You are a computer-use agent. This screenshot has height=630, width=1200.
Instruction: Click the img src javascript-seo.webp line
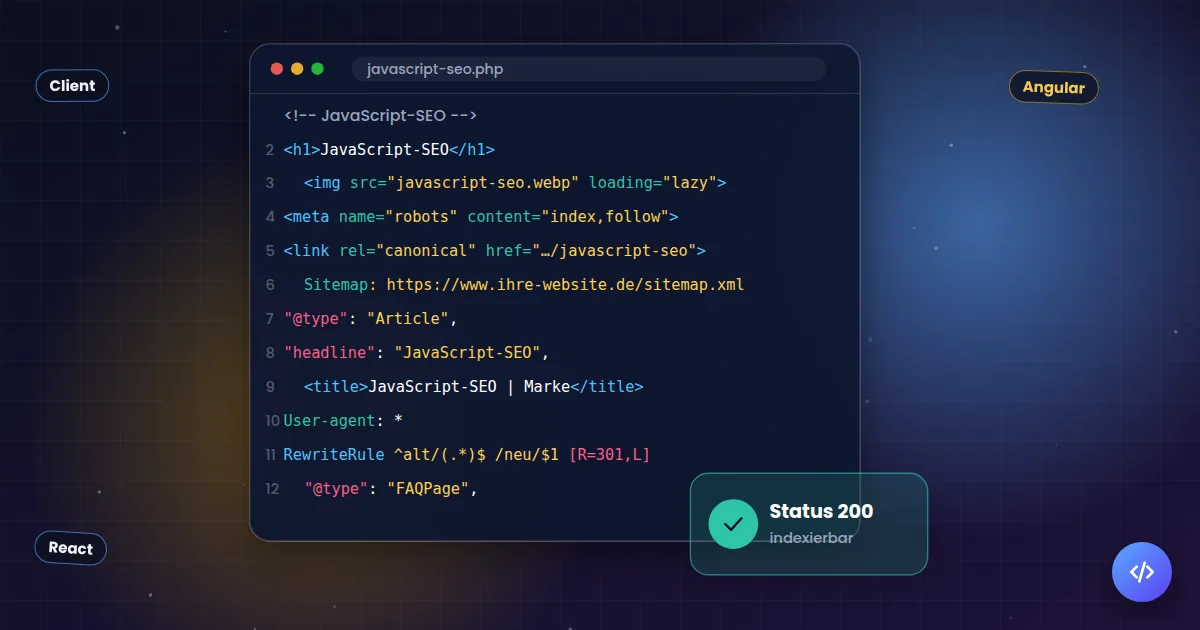[x=515, y=183]
